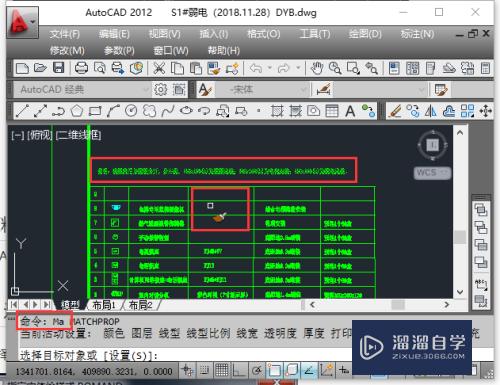Jump to first layout tab arrow
This screenshot has height=385, width=500.
pyautogui.click(x=14, y=305)
